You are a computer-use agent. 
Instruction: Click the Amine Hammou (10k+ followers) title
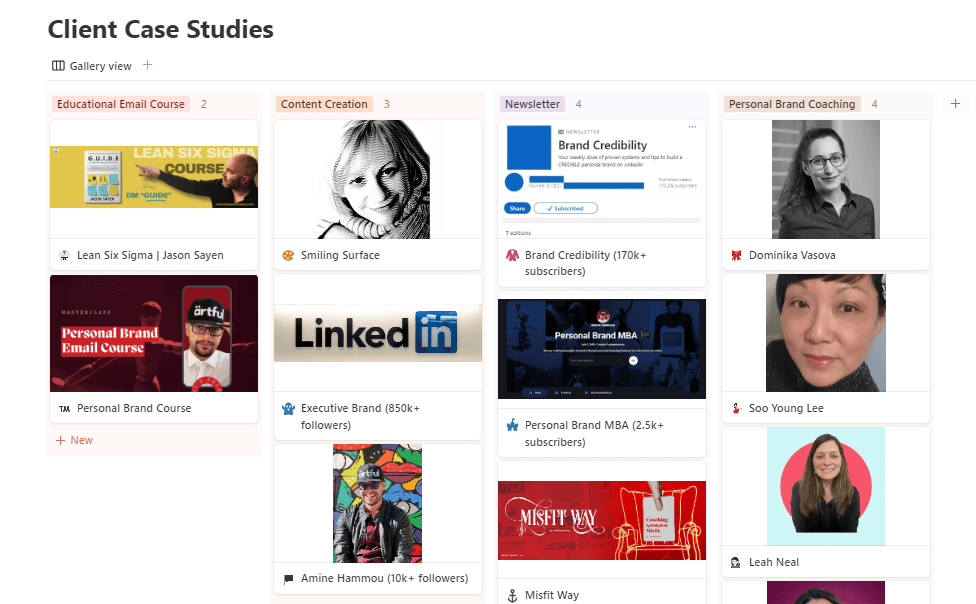click(x=384, y=578)
